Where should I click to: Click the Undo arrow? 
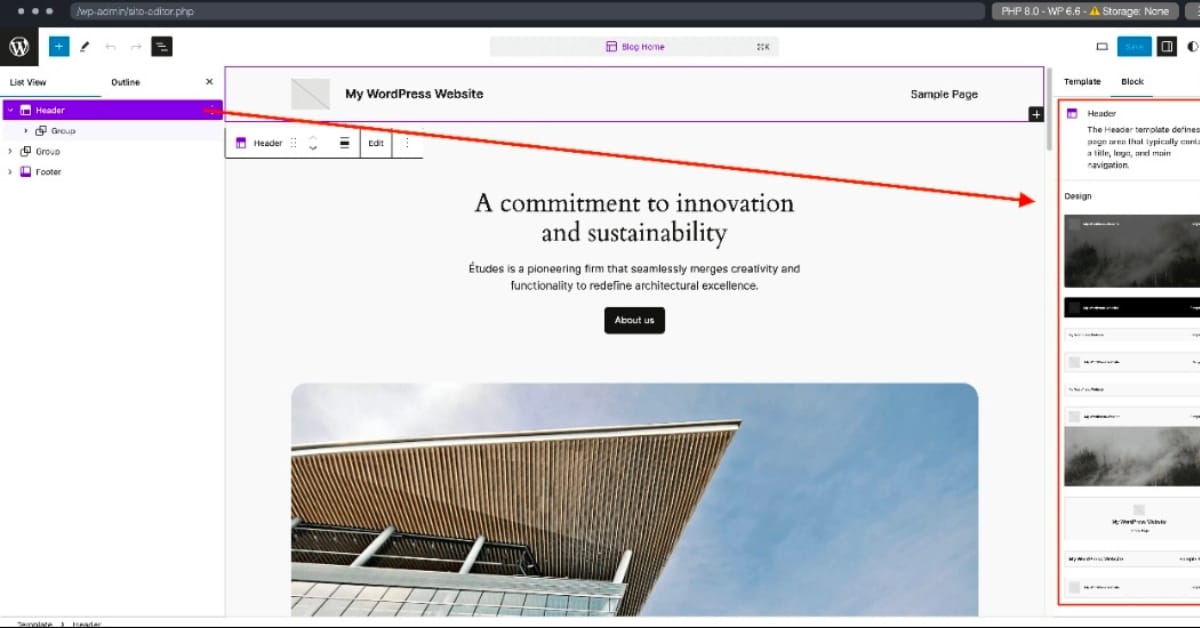tap(111, 46)
